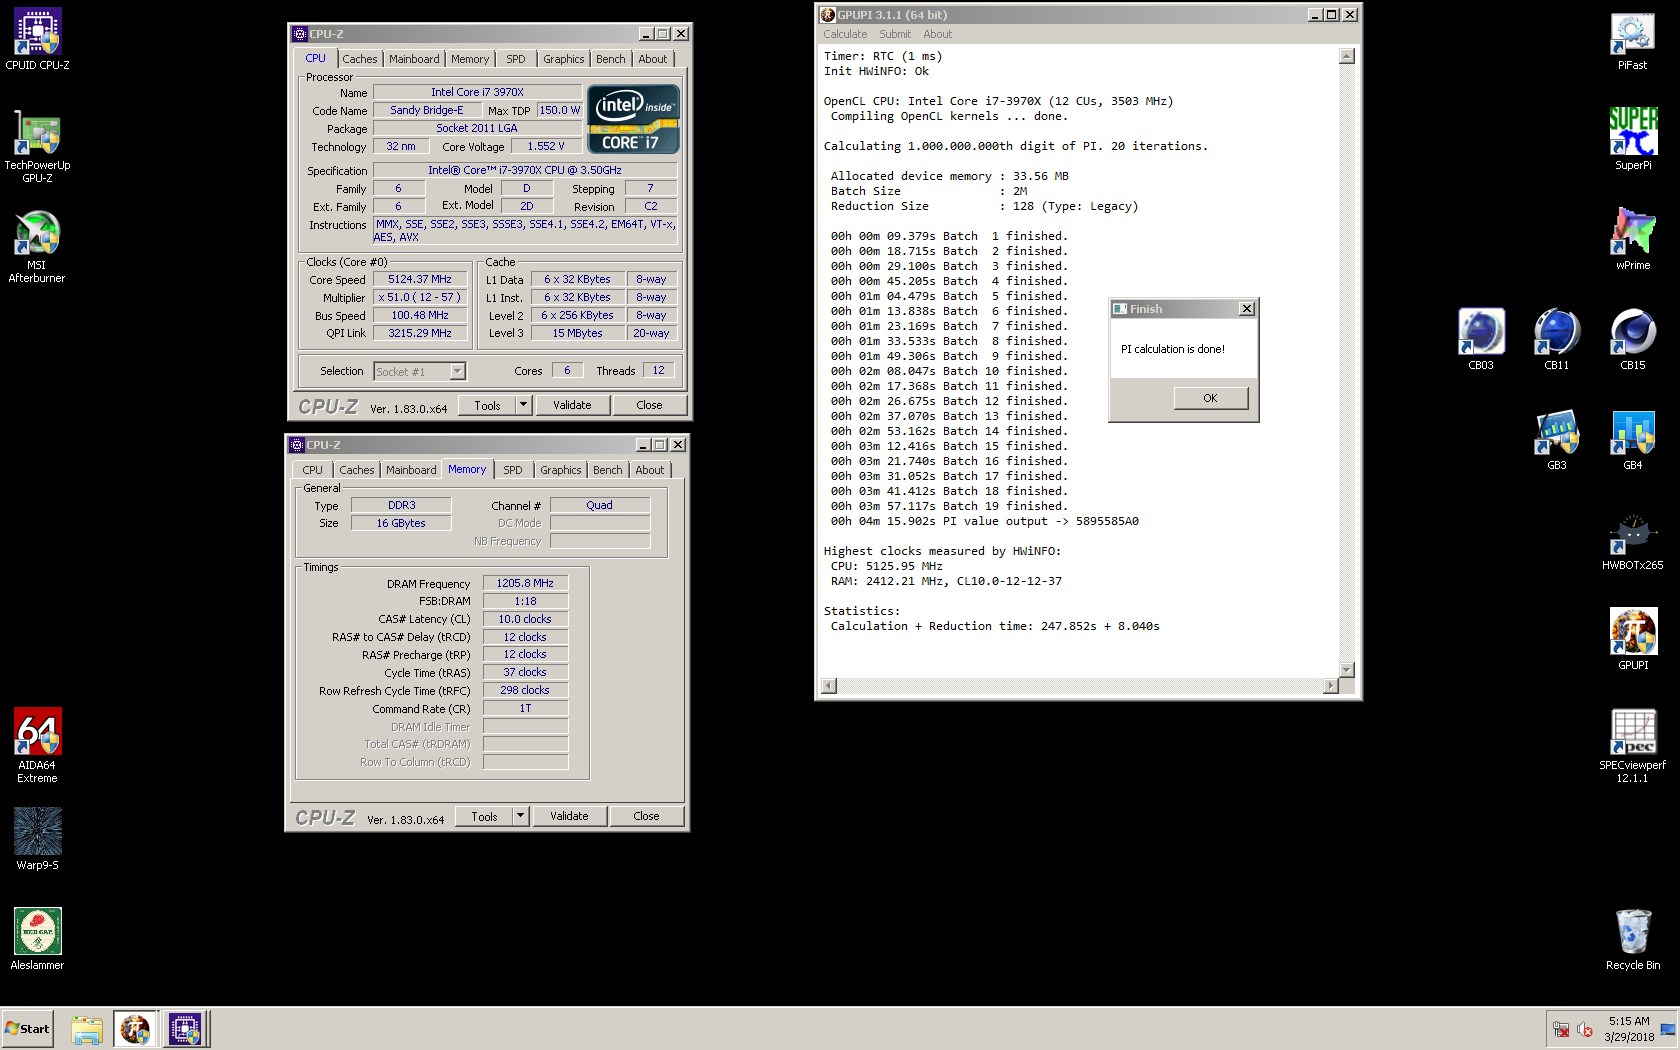This screenshot has height=1050, width=1680.
Task: Select GPUPI taskbar button
Action: click(135, 1029)
